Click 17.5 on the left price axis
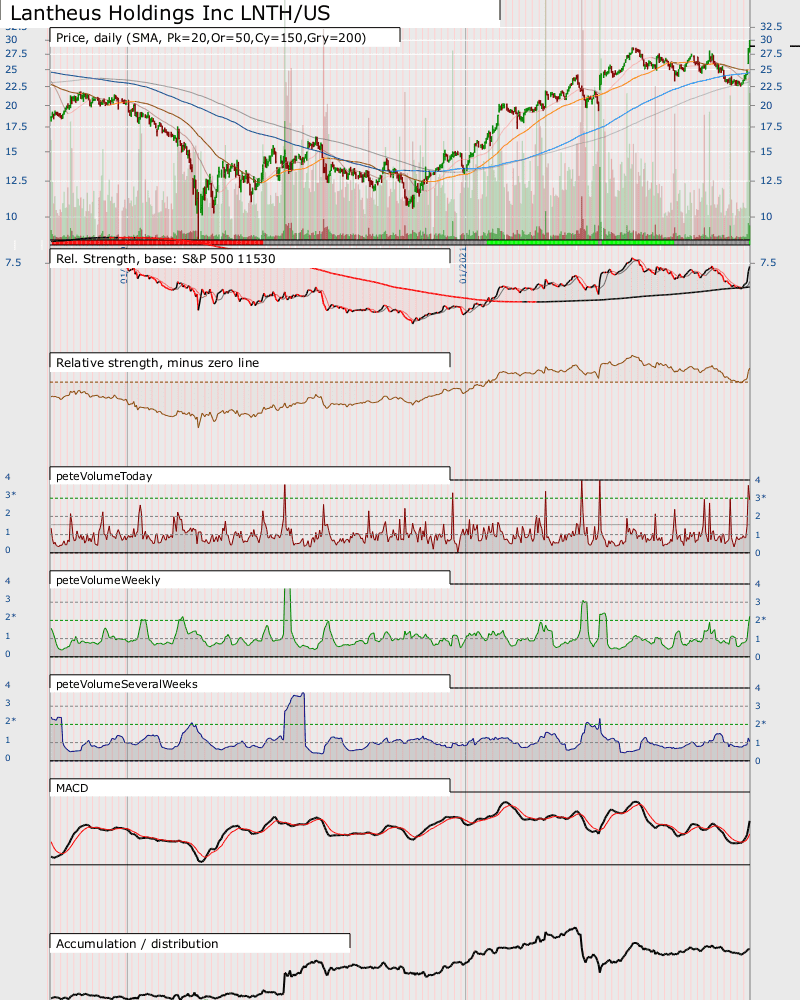800x1000 pixels. [16, 127]
